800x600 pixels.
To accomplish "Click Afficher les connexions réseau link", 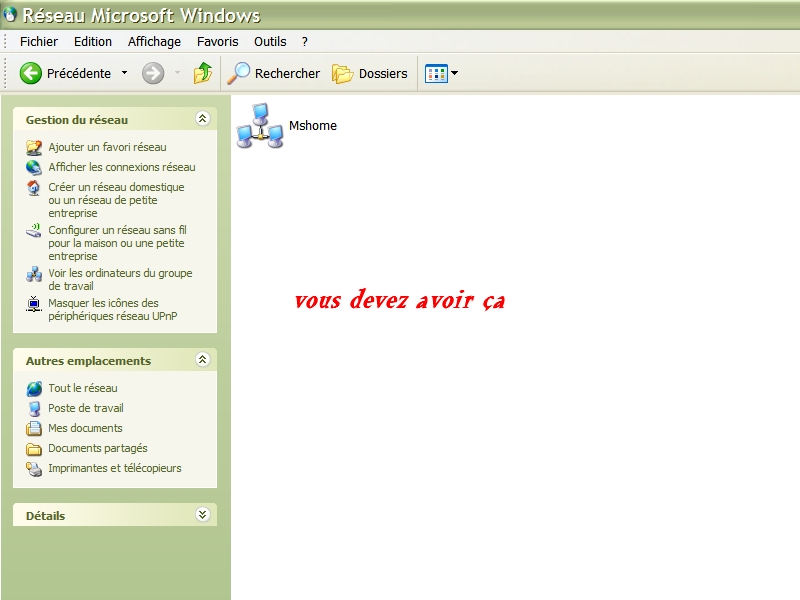I will click(122, 167).
